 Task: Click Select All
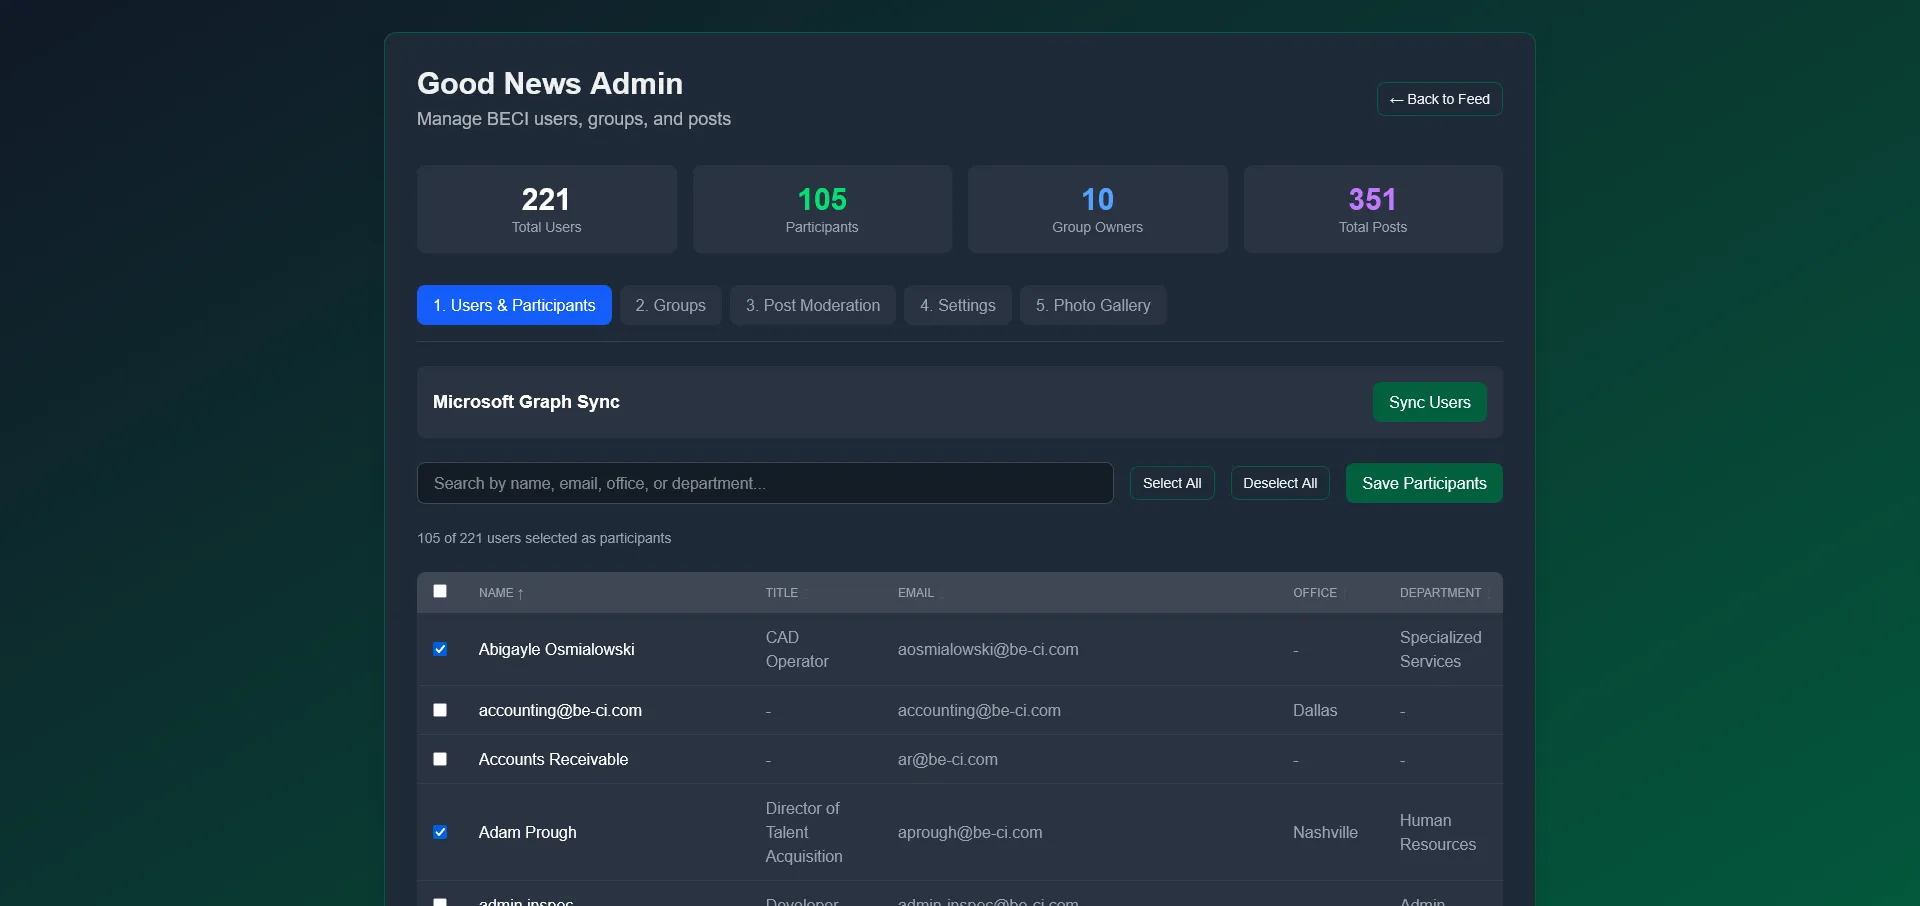pos(1172,483)
